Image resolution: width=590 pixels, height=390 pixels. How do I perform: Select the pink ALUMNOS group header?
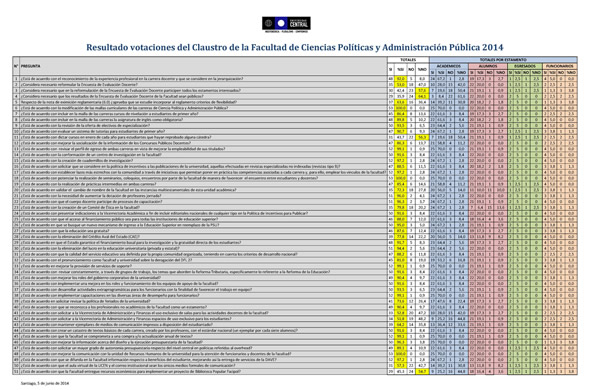(x=488, y=66)
